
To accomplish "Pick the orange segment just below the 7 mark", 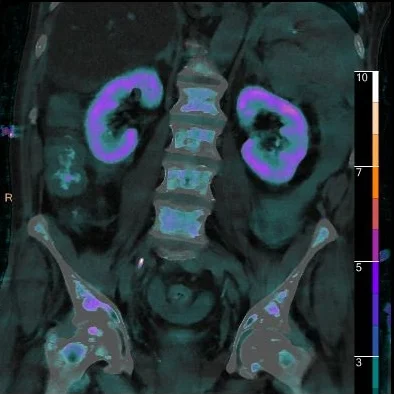I will coord(375,183).
